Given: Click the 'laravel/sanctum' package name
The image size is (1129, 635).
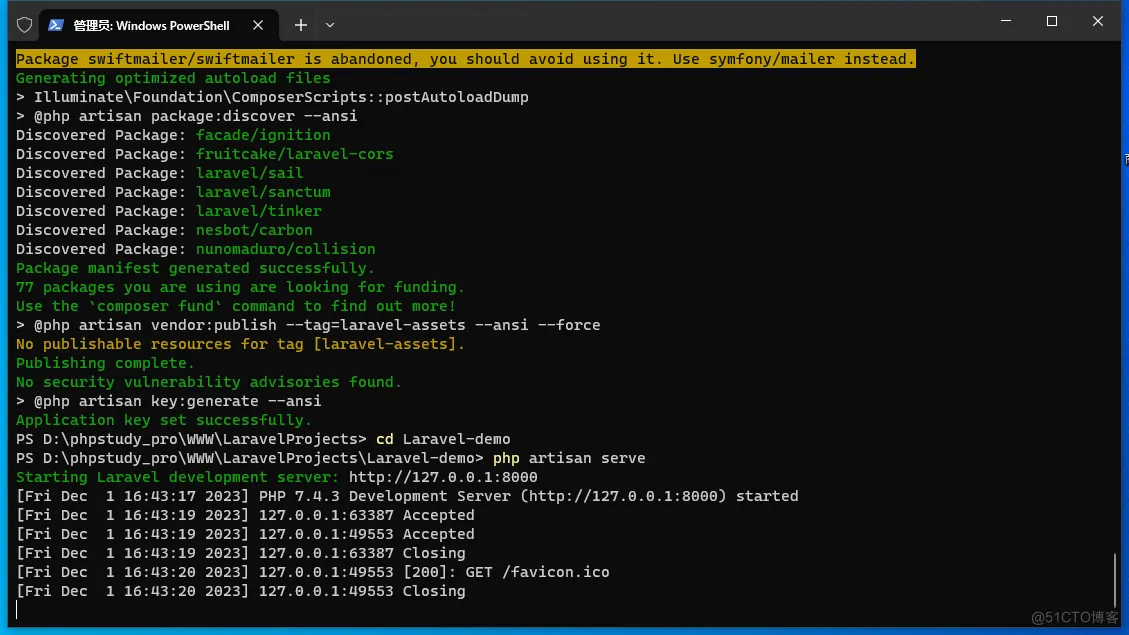Looking at the screenshot, I should [263, 192].
